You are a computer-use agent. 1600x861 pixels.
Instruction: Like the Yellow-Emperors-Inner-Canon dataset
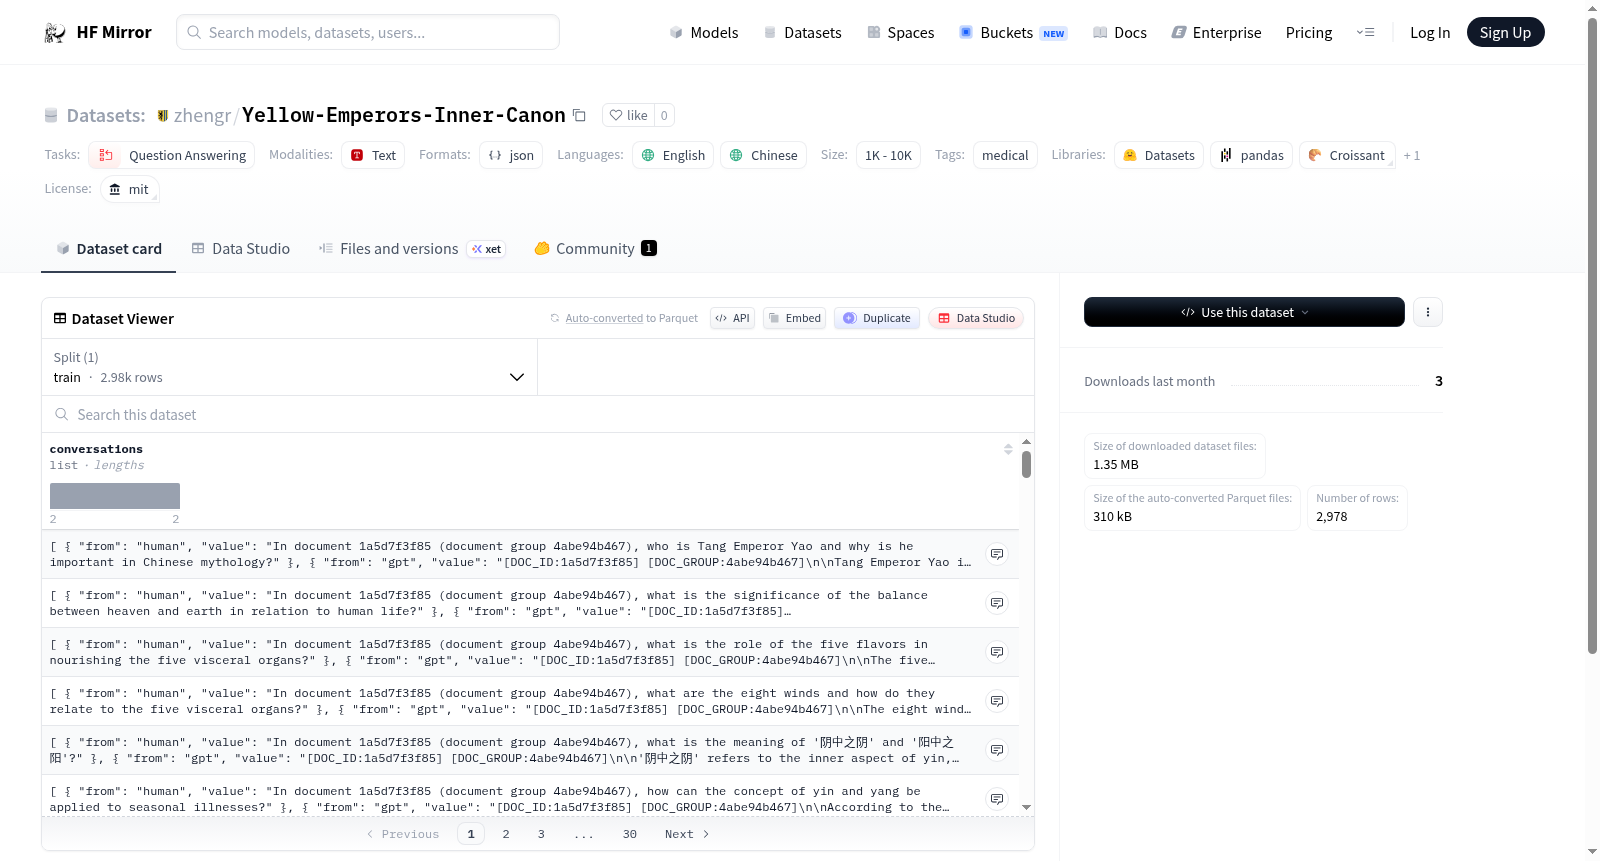[x=629, y=115]
